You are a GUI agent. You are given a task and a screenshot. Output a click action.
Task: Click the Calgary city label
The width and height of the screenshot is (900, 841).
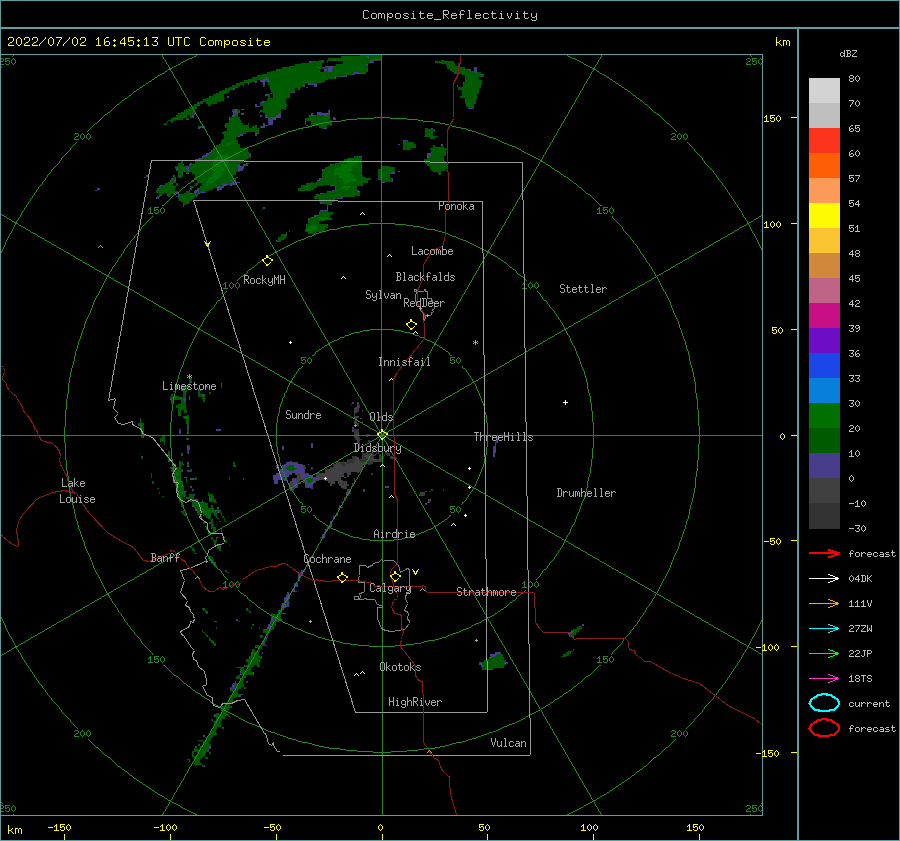pyautogui.click(x=390, y=588)
